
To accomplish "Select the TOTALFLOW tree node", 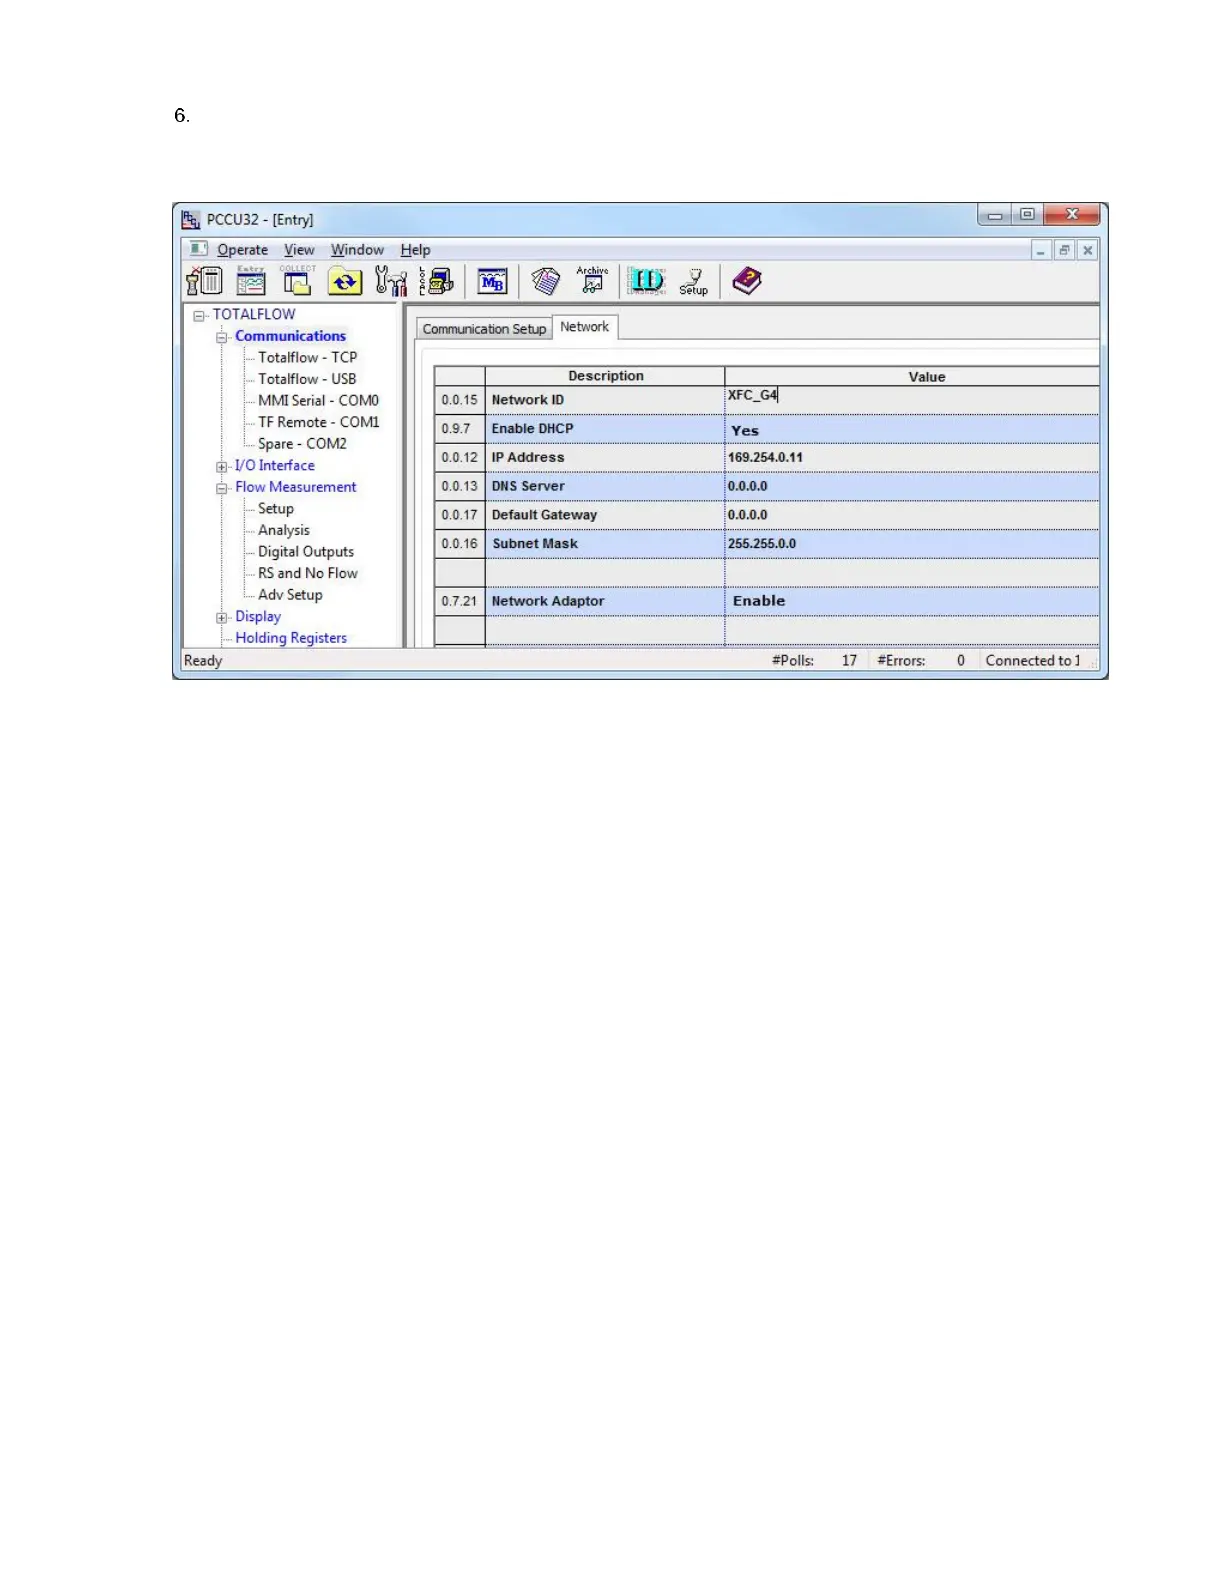I will click(x=254, y=314).
